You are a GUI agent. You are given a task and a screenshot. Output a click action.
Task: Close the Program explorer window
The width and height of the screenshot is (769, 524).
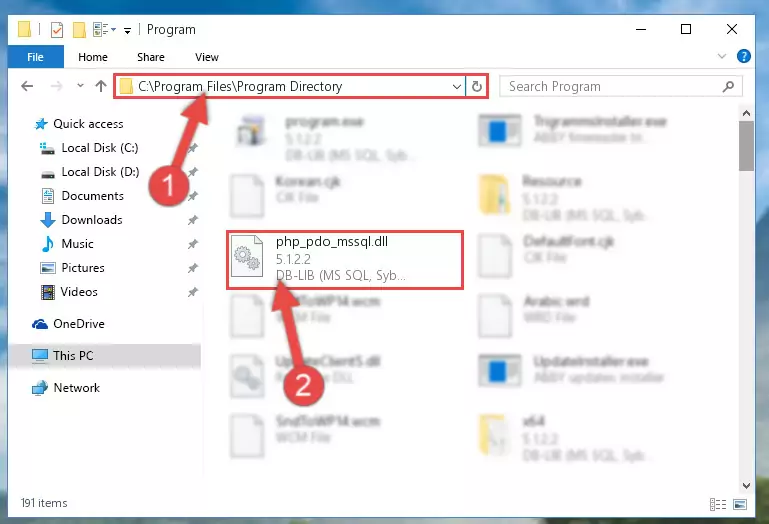732,29
